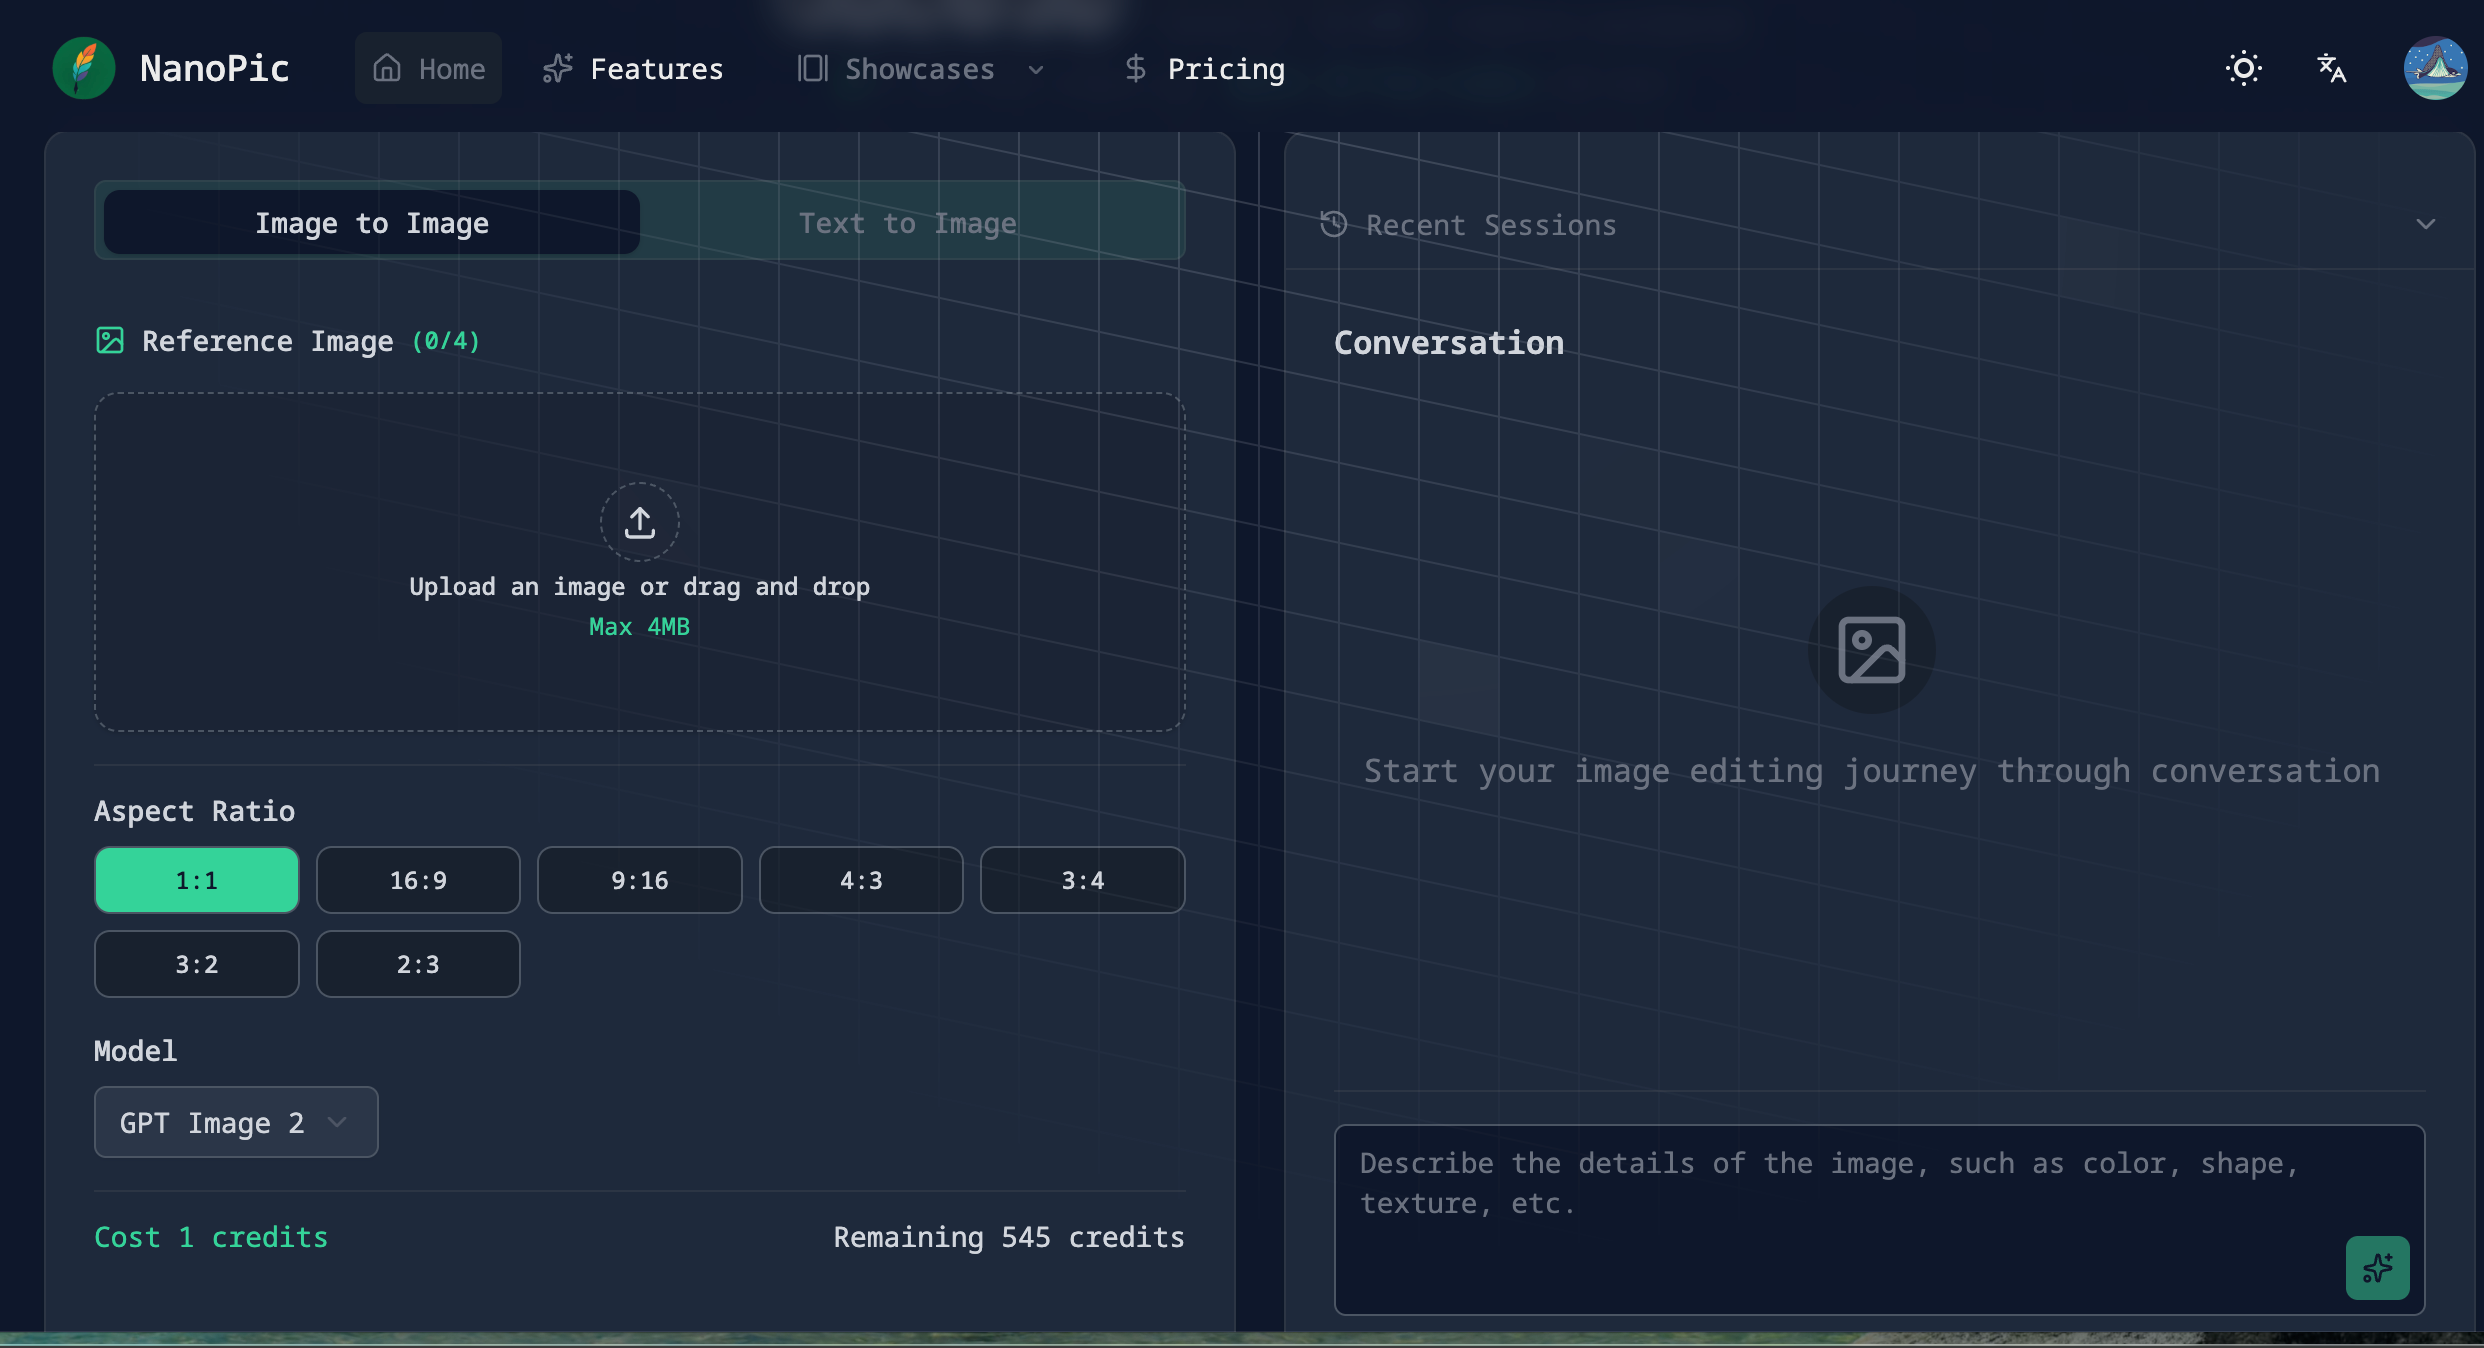Open the Features nav item
This screenshot has height=1348, width=2484.
point(632,68)
